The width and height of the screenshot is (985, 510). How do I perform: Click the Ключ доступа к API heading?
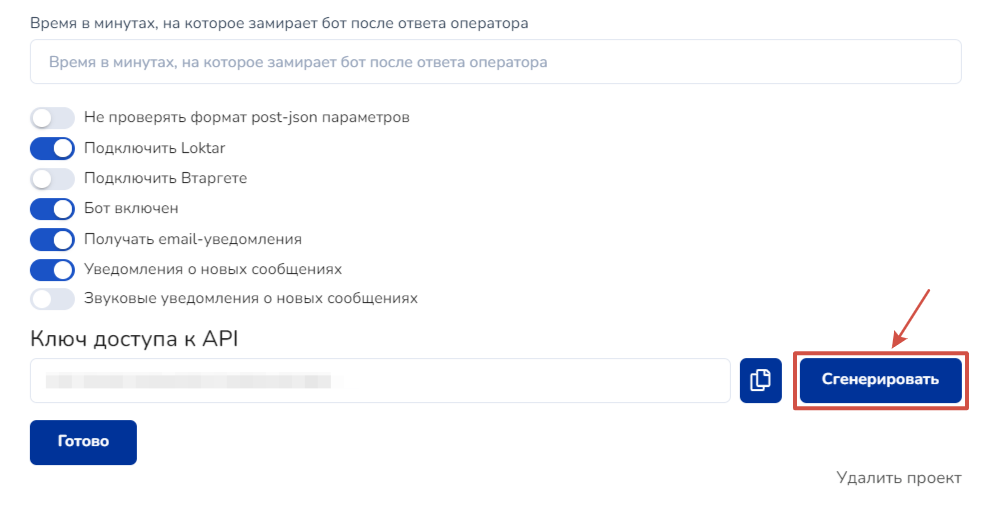click(135, 339)
